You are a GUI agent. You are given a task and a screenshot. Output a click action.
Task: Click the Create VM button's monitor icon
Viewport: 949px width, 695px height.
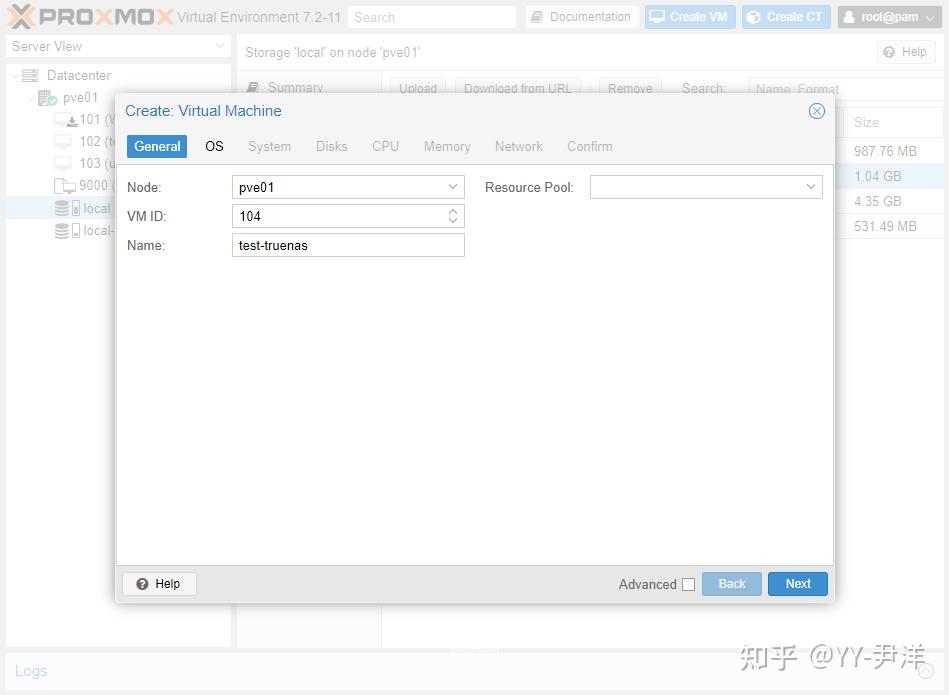(x=658, y=16)
